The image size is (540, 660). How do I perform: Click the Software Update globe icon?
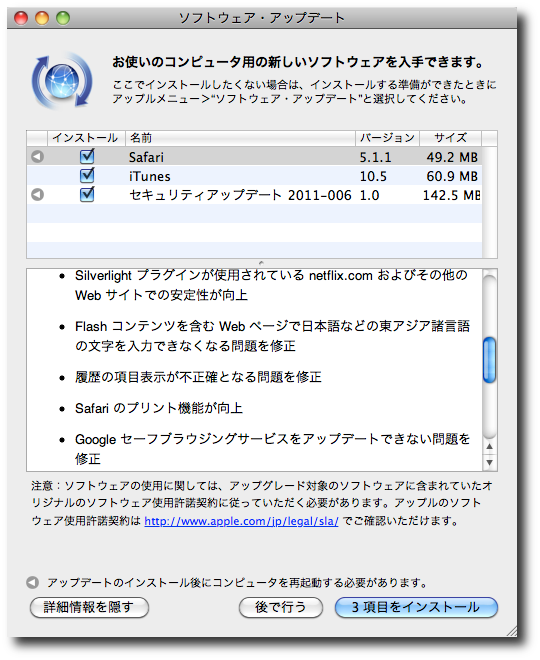[62, 80]
